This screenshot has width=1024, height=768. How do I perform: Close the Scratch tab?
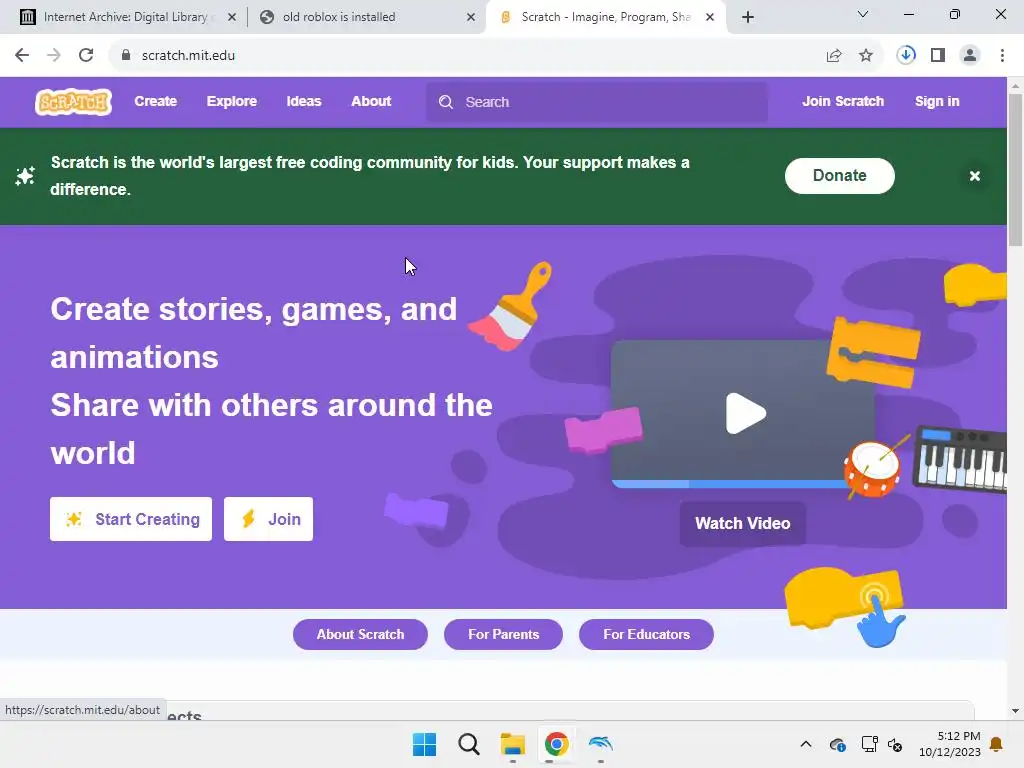[710, 18]
